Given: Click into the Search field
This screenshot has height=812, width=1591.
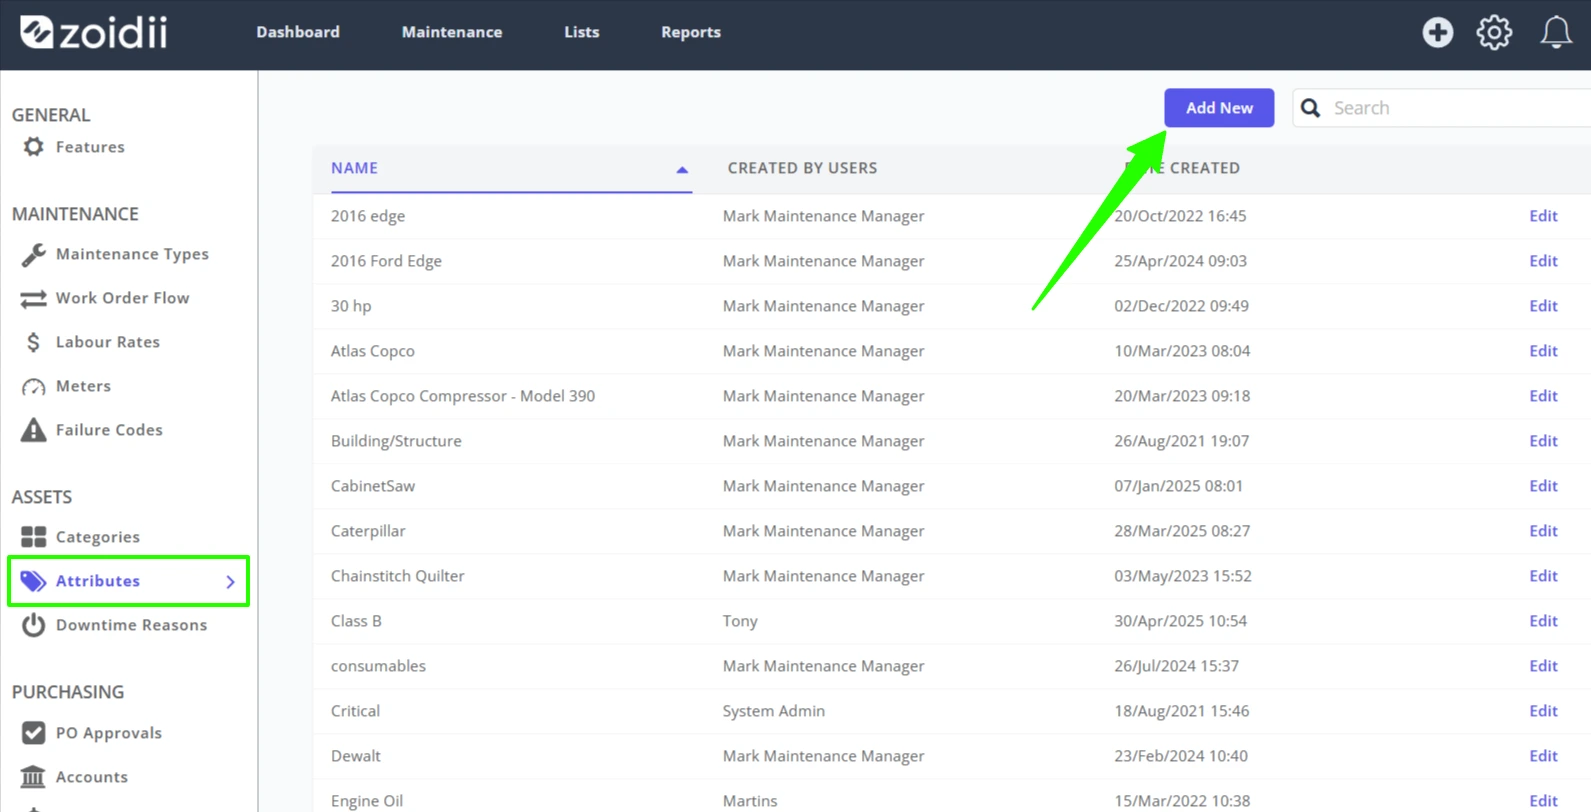Looking at the screenshot, I should pos(1450,108).
